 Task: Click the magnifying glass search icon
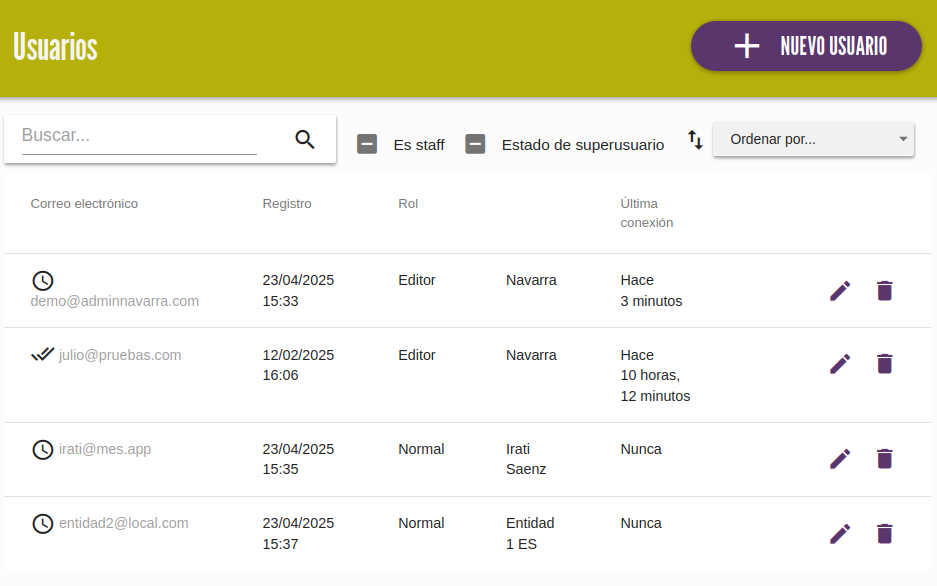click(305, 139)
